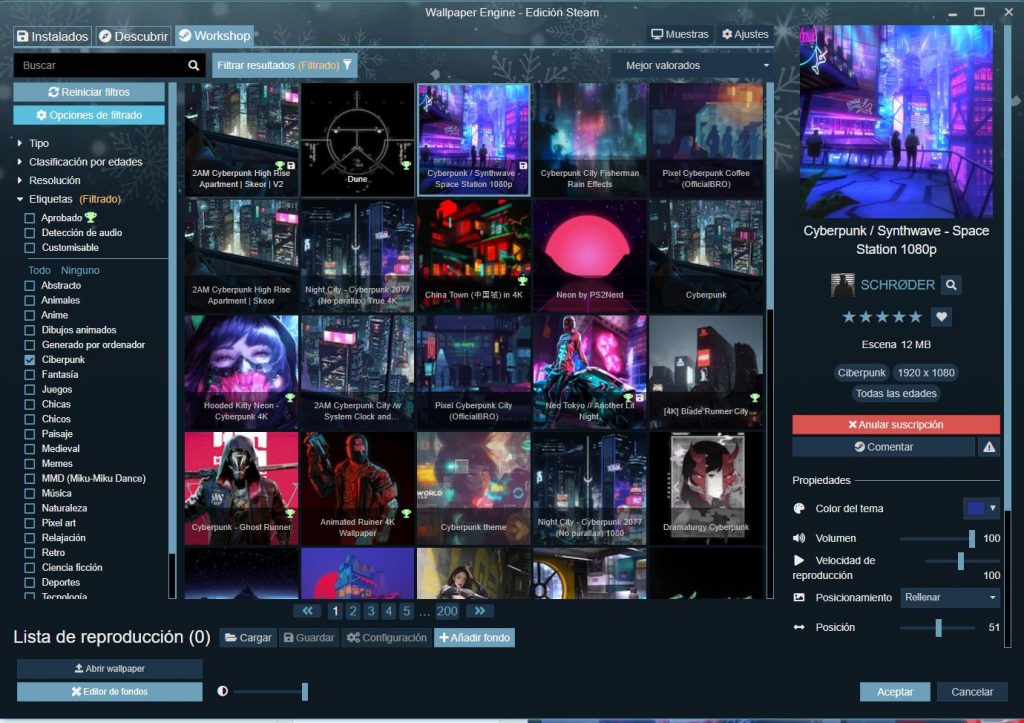
Task: Click Abrir wallpaper button
Action: coord(110,668)
